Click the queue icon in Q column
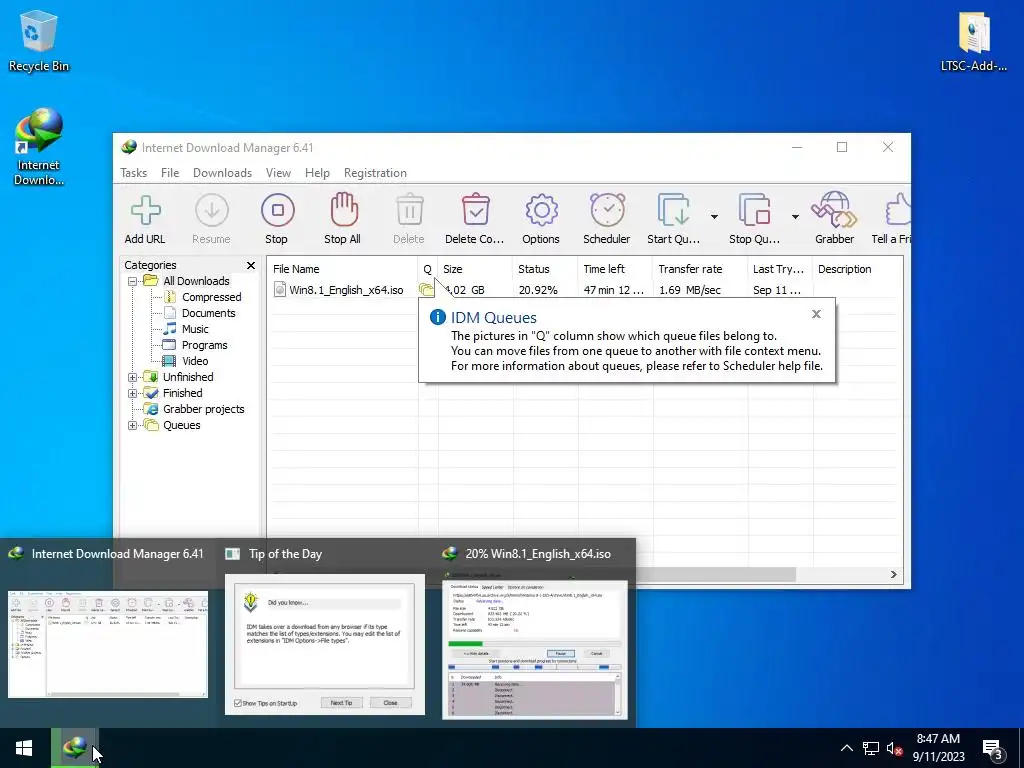The height and width of the screenshot is (768, 1024). point(426,289)
